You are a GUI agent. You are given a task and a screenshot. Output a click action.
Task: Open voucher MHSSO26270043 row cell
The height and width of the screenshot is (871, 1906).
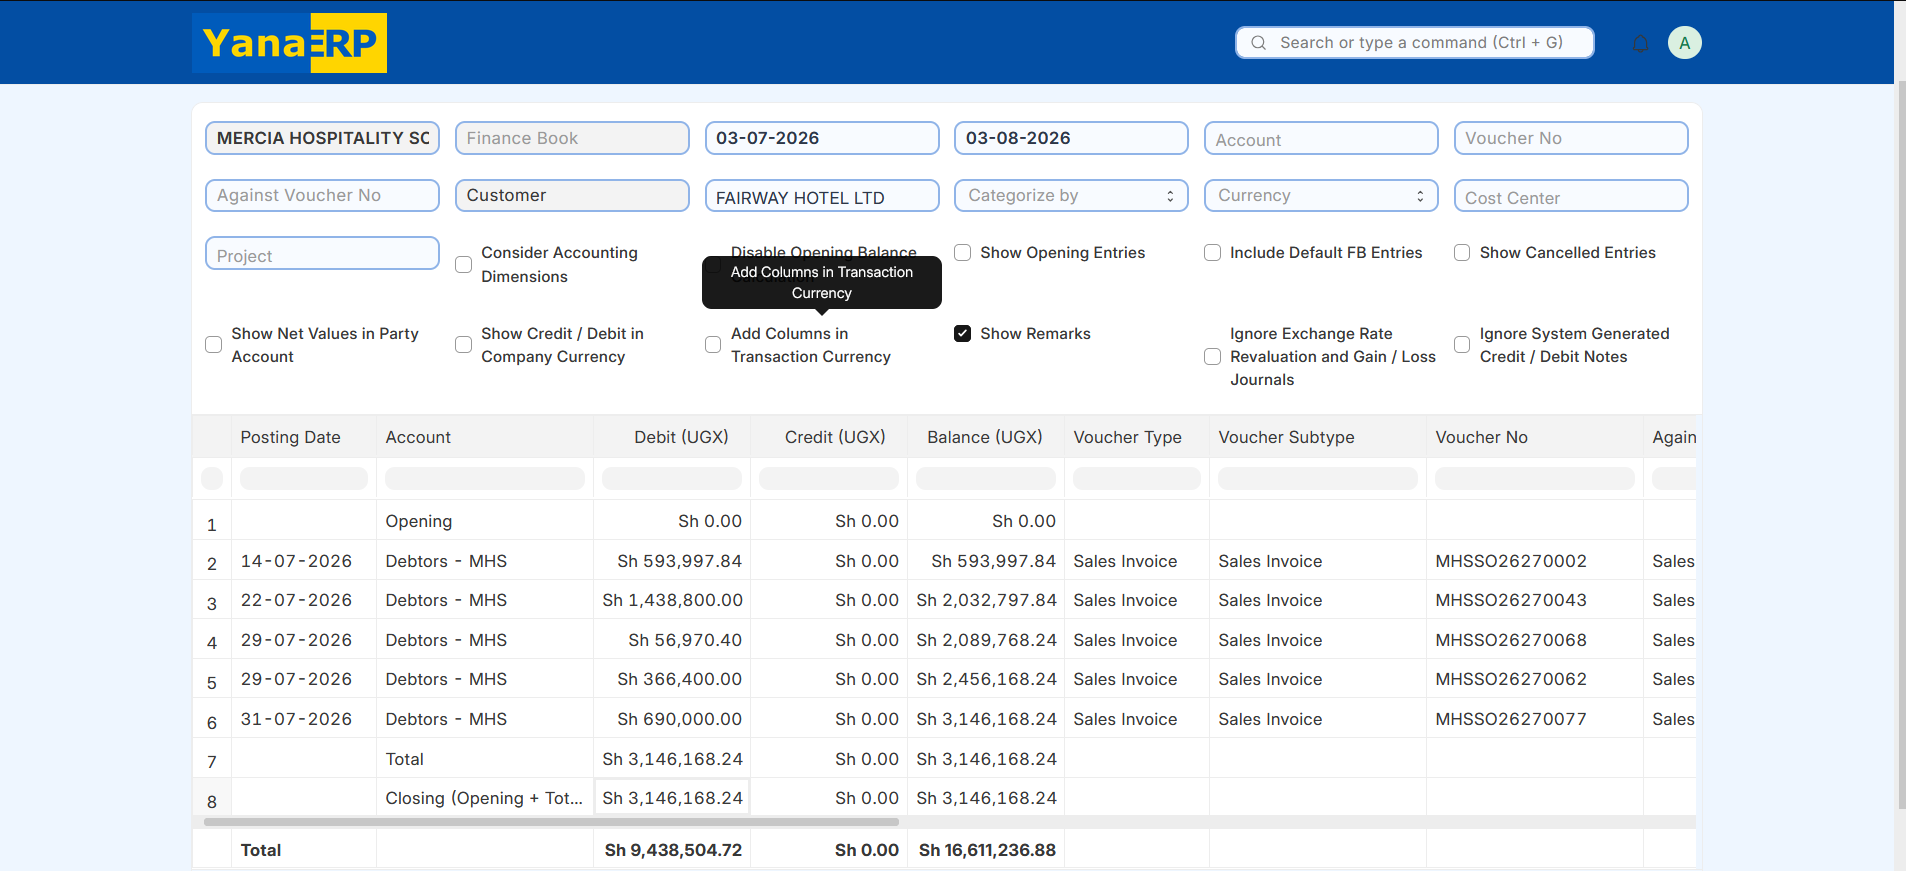pyautogui.click(x=1511, y=600)
